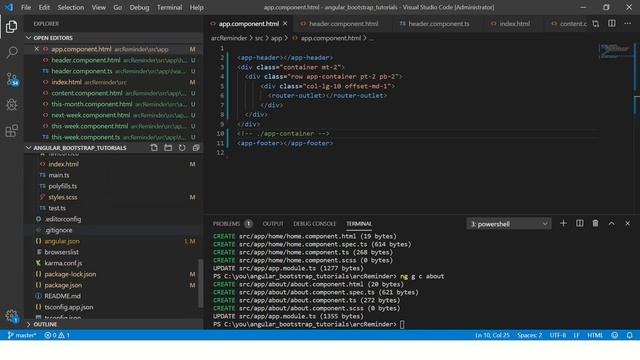Open the Selection menu
Viewport: 640px width, 360px height.
(x=71, y=7)
